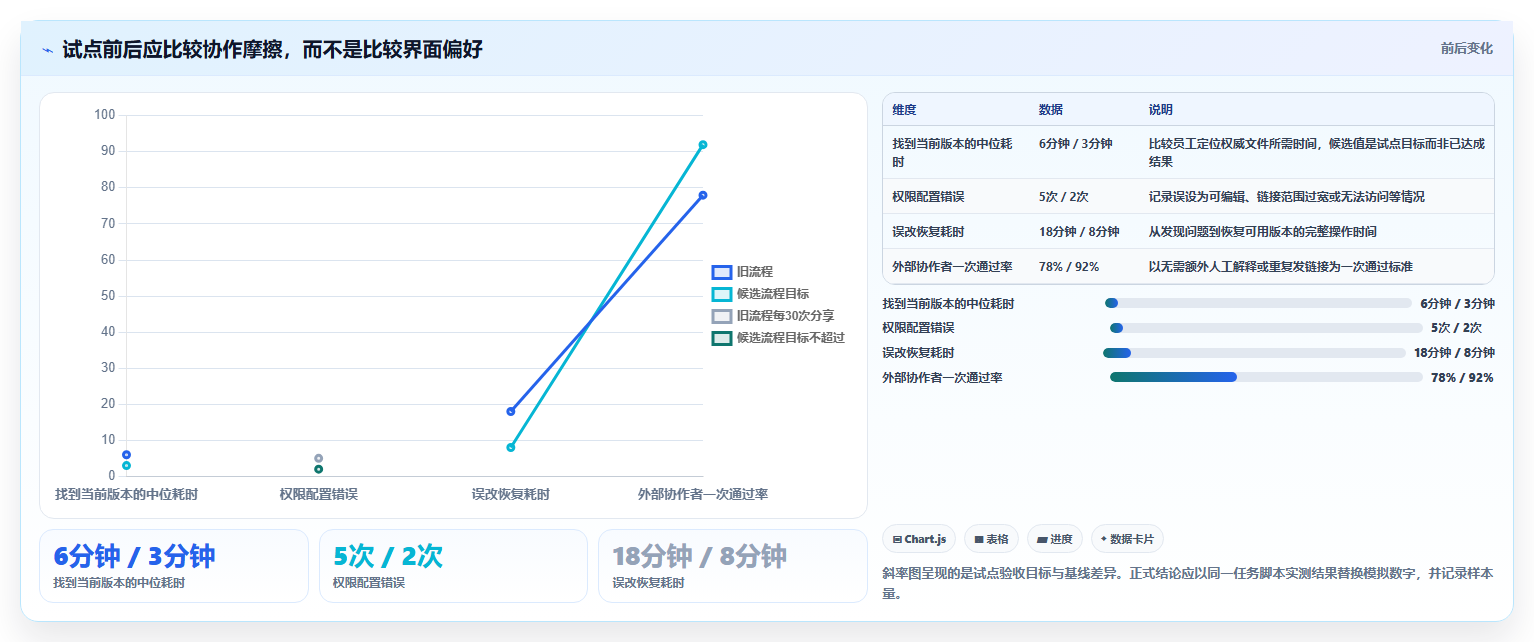The height and width of the screenshot is (642, 1534).
Task: Toggle the 候选流程目标不超过 legend entry
Action: (778, 338)
